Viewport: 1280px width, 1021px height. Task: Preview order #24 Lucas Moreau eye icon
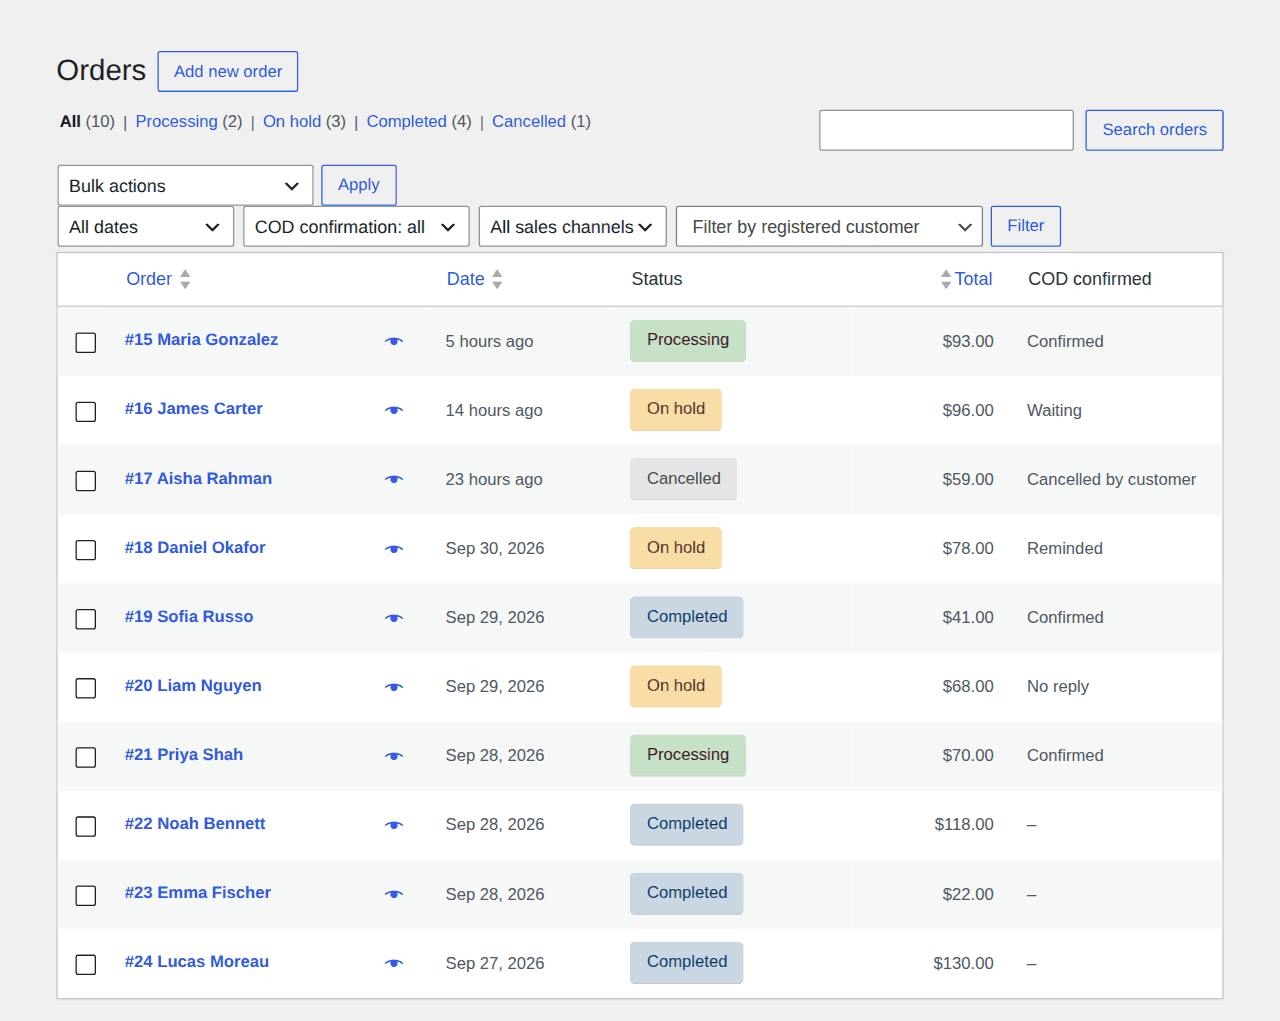[x=394, y=963]
